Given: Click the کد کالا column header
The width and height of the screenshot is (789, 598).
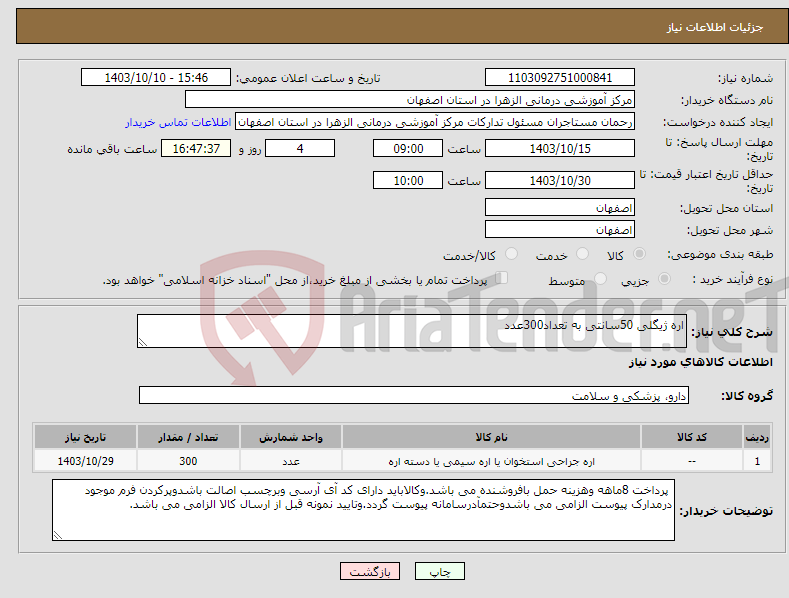Looking at the screenshot, I should point(692,437).
